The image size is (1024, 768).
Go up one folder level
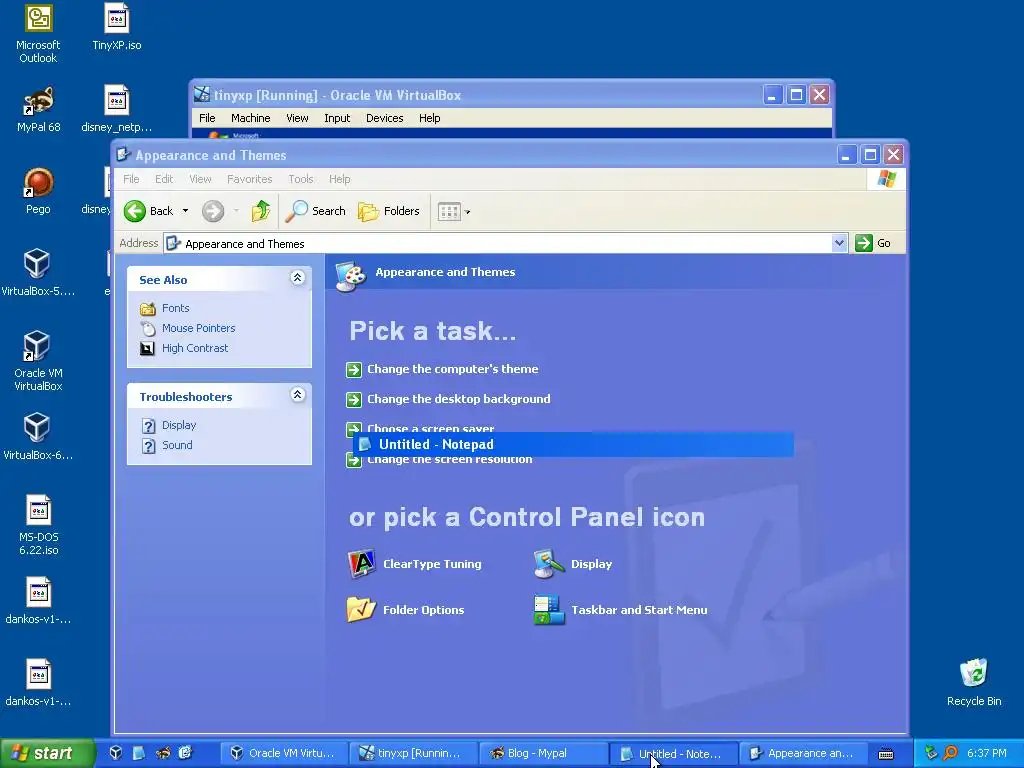tap(261, 211)
